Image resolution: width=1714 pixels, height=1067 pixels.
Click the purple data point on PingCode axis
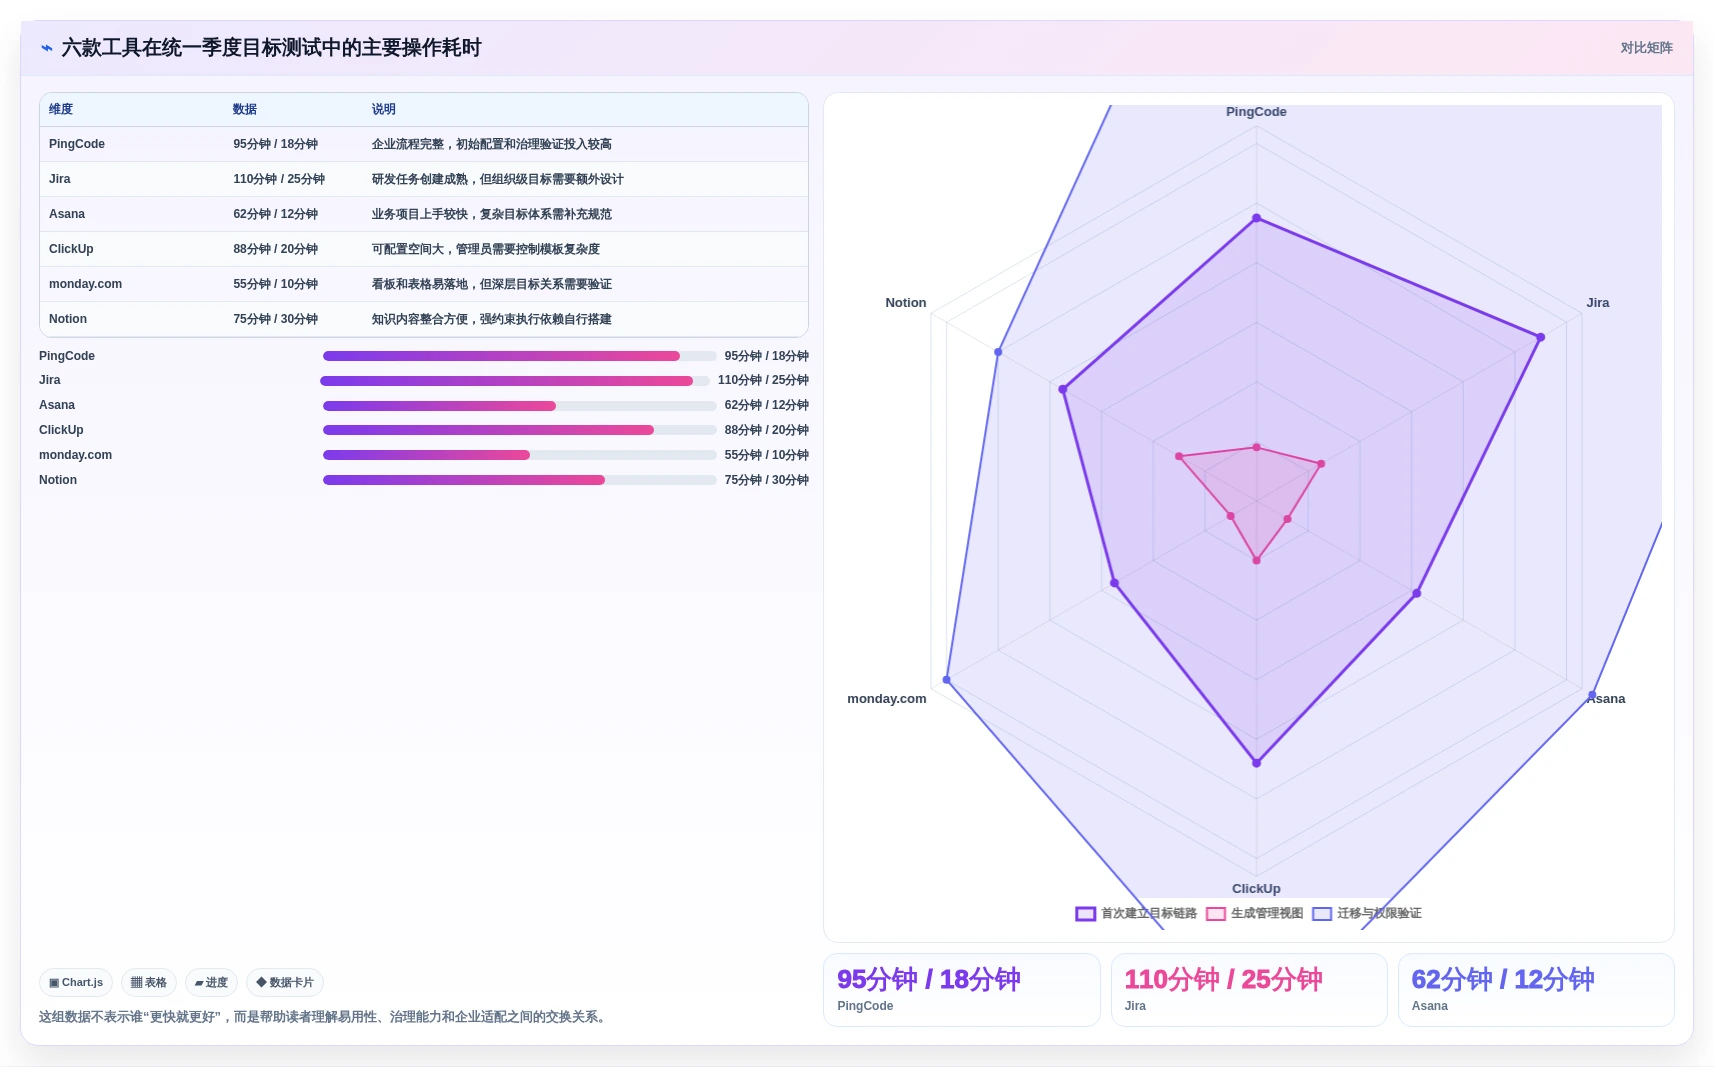point(1257,218)
